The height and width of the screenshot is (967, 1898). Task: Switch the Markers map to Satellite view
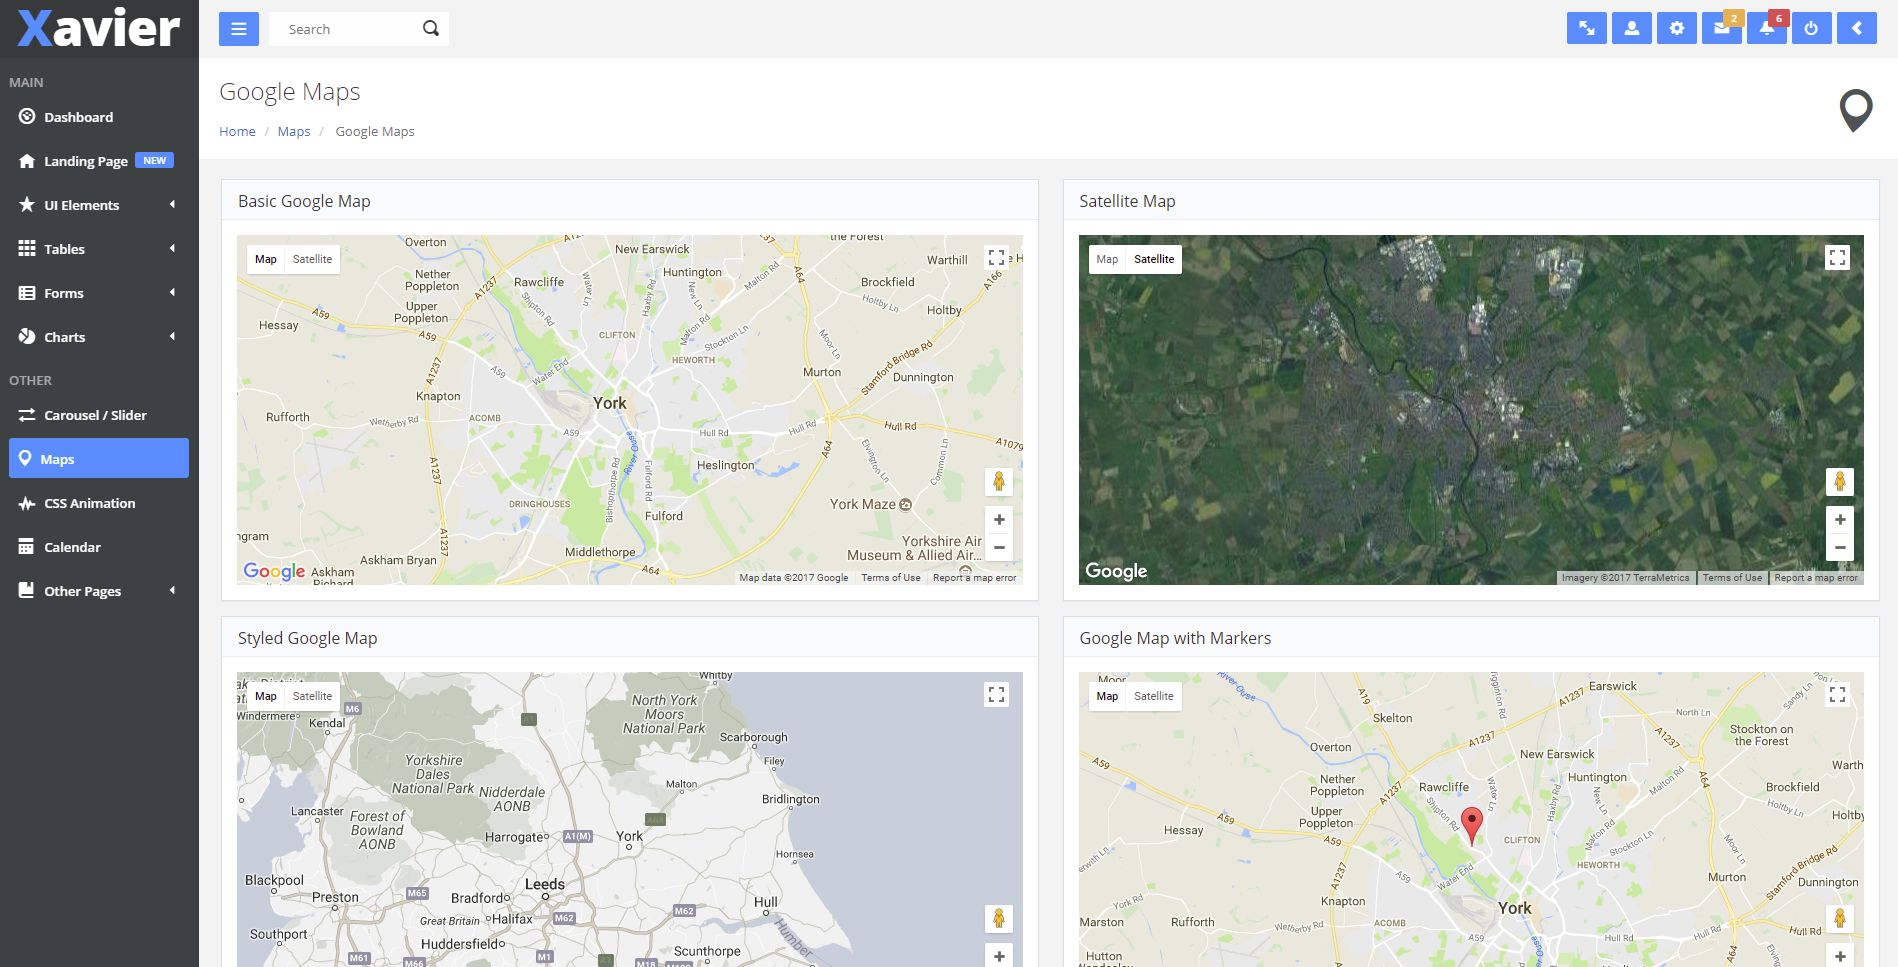click(x=1154, y=696)
